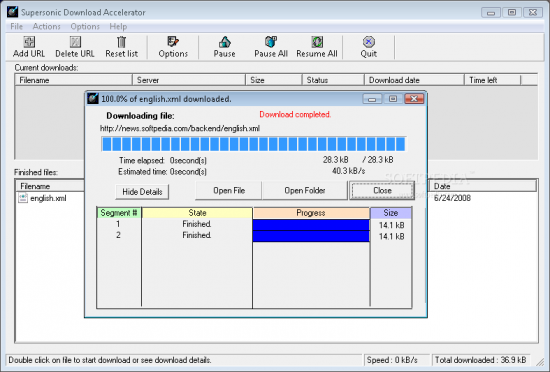Image resolution: width=550 pixels, height=372 pixels.
Task: Click the Pause toolbar icon
Action: [x=224, y=42]
